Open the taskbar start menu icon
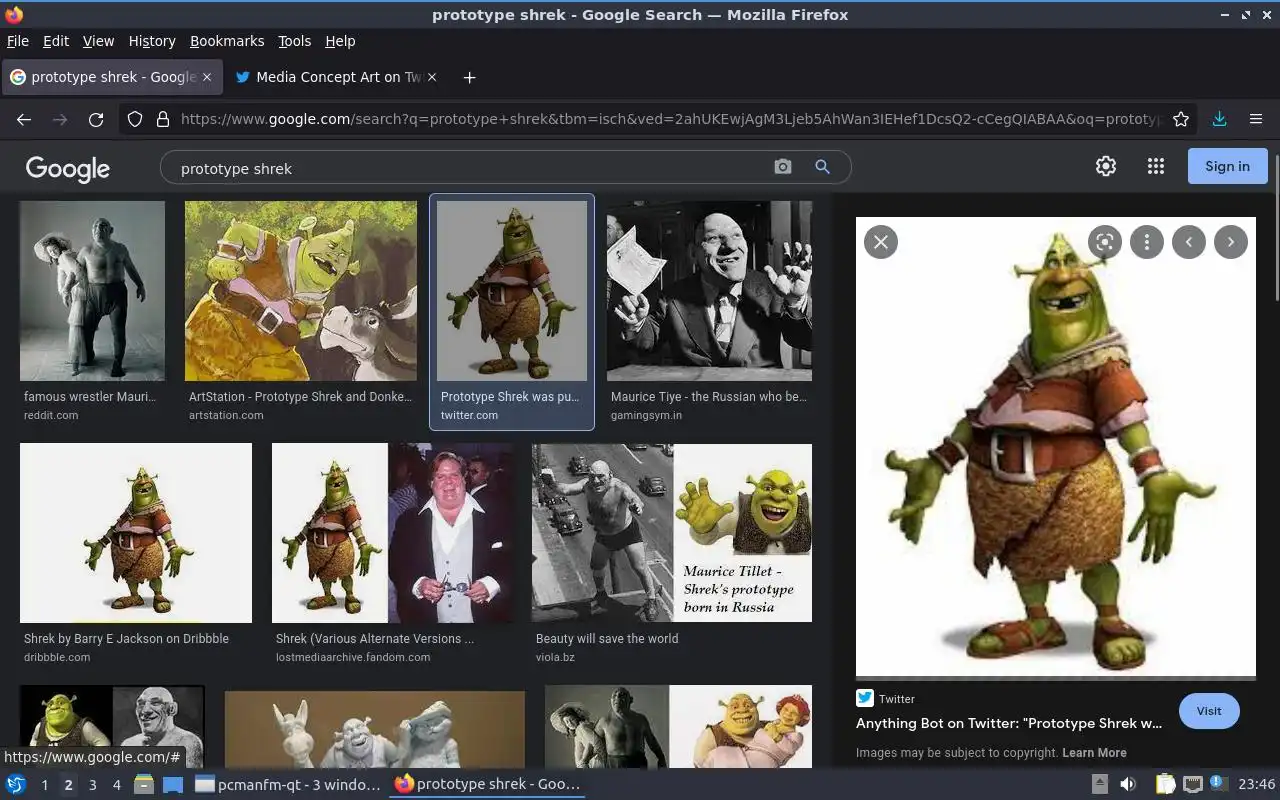1280x800 pixels. pyautogui.click(x=15, y=784)
